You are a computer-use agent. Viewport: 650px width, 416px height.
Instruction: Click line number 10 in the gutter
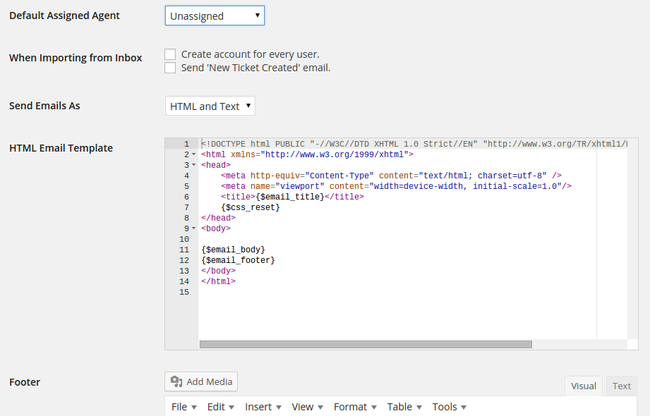pos(184,239)
